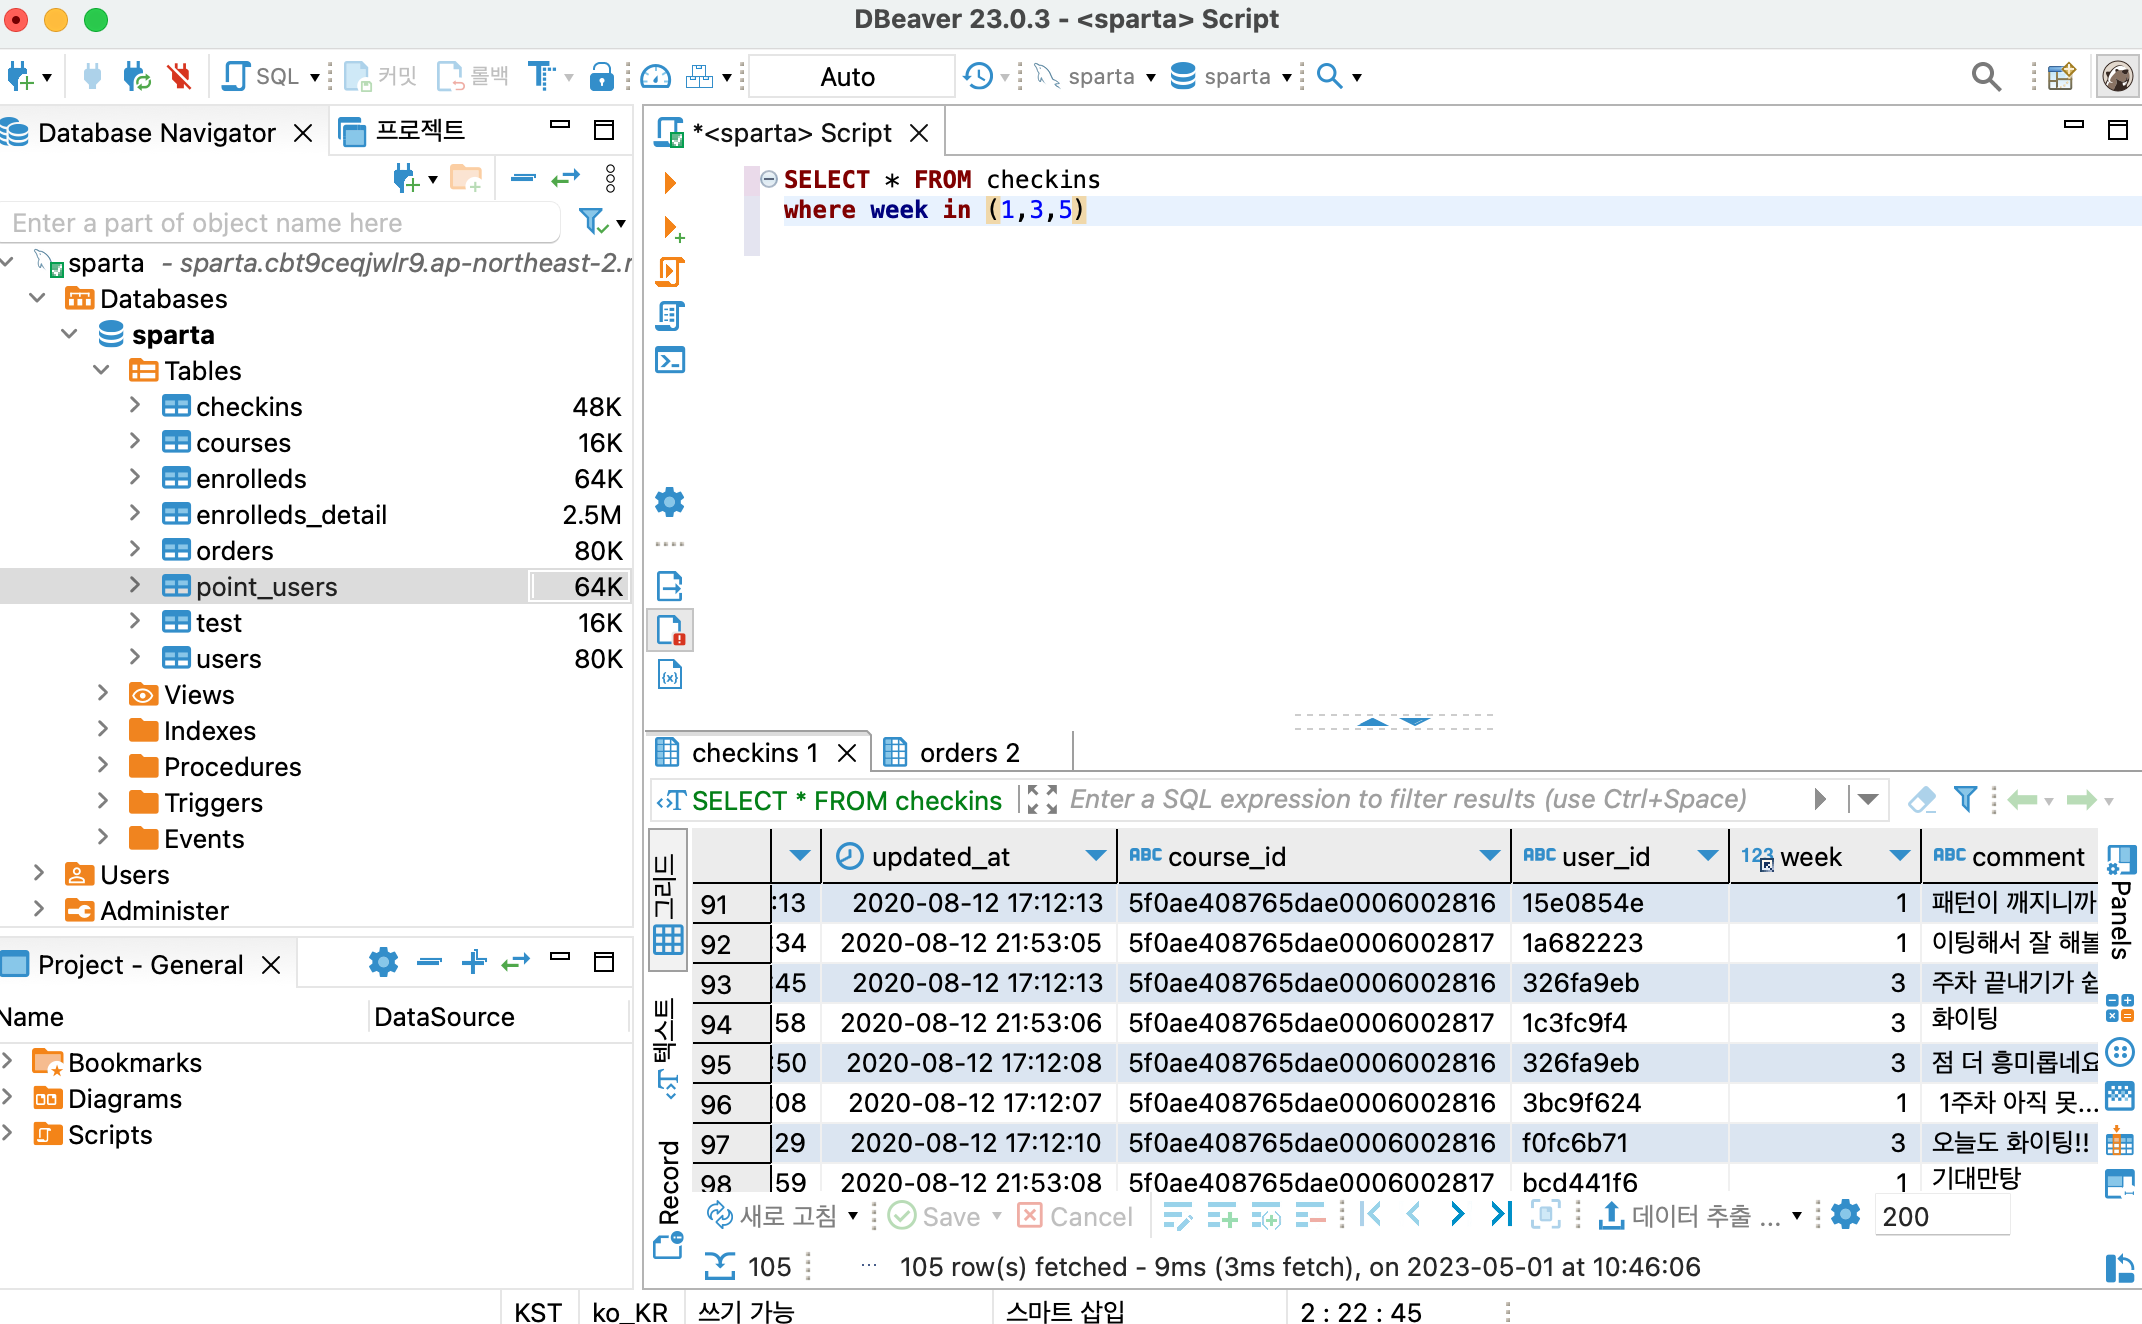Toggle the Panels side bar

pyautogui.click(x=2120, y=902)
